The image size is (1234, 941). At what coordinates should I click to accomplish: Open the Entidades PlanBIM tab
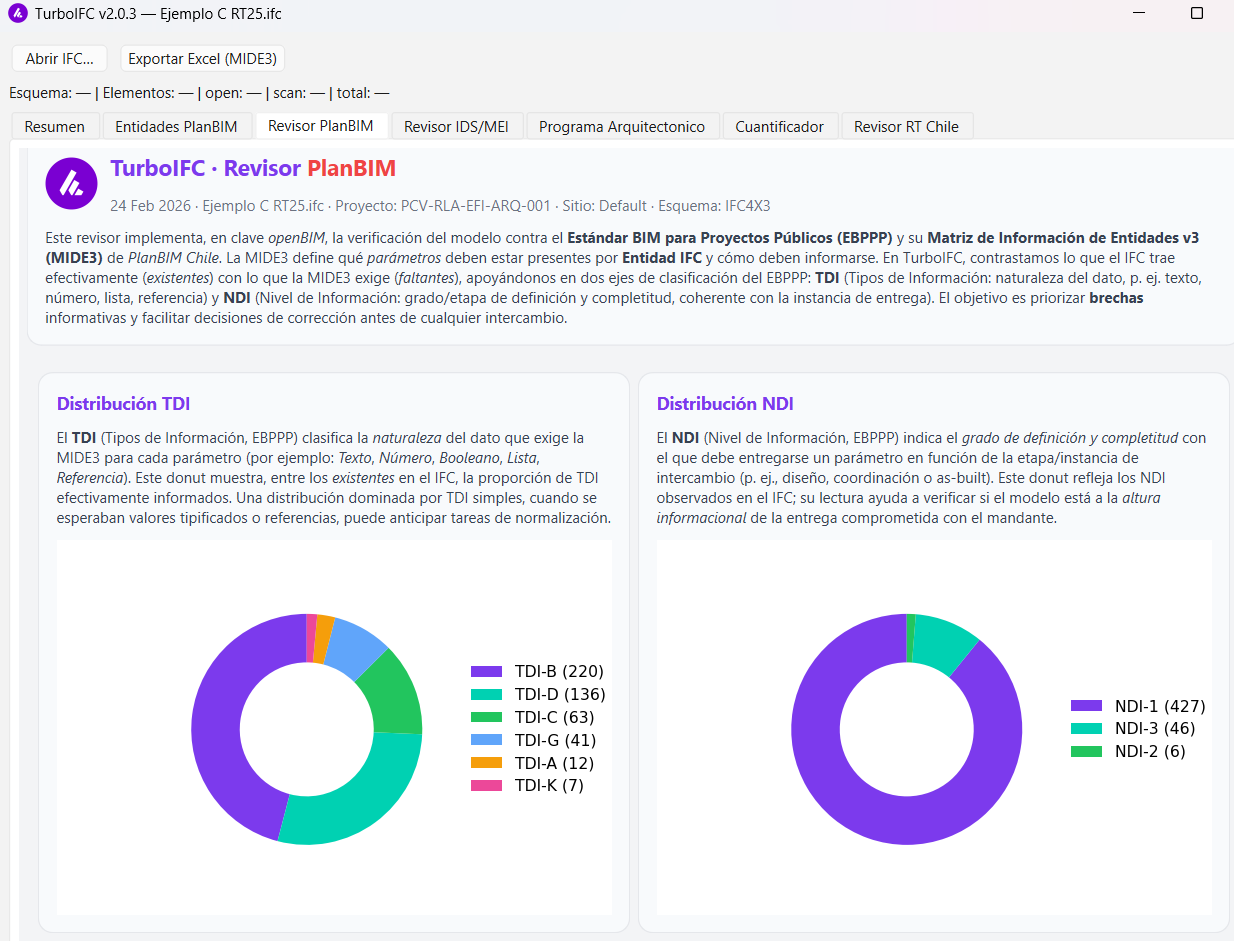tap(176, 126)
